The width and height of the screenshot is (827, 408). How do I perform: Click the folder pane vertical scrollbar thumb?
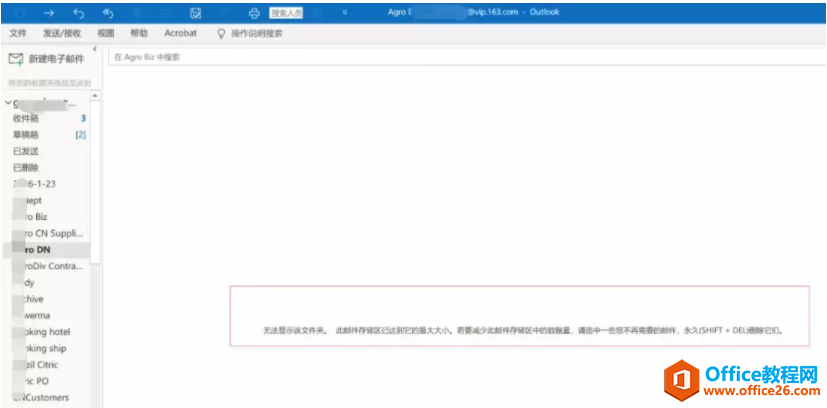coord(95,182)
